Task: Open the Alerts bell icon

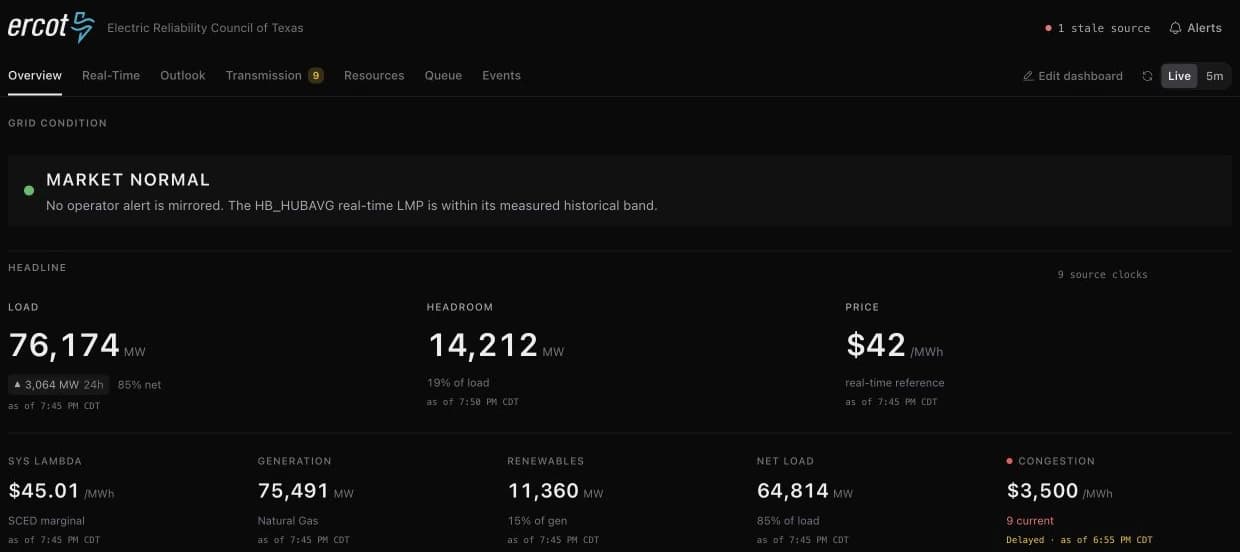Action: (x=1175, y=28)
